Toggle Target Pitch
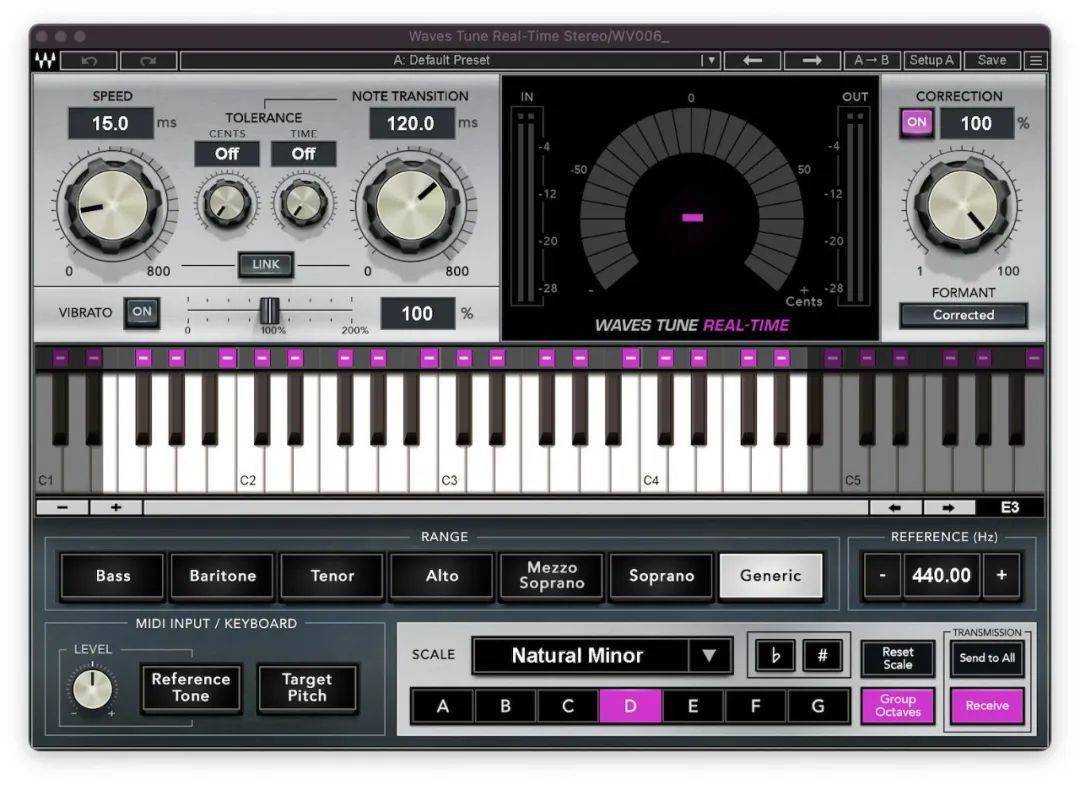 pos(307,687)
